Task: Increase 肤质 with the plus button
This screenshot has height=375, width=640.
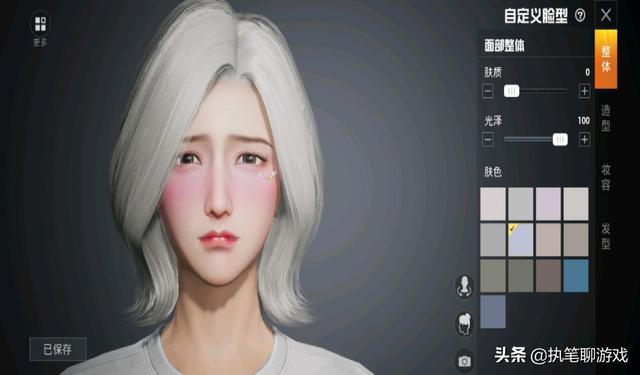Action: point(584,91)
